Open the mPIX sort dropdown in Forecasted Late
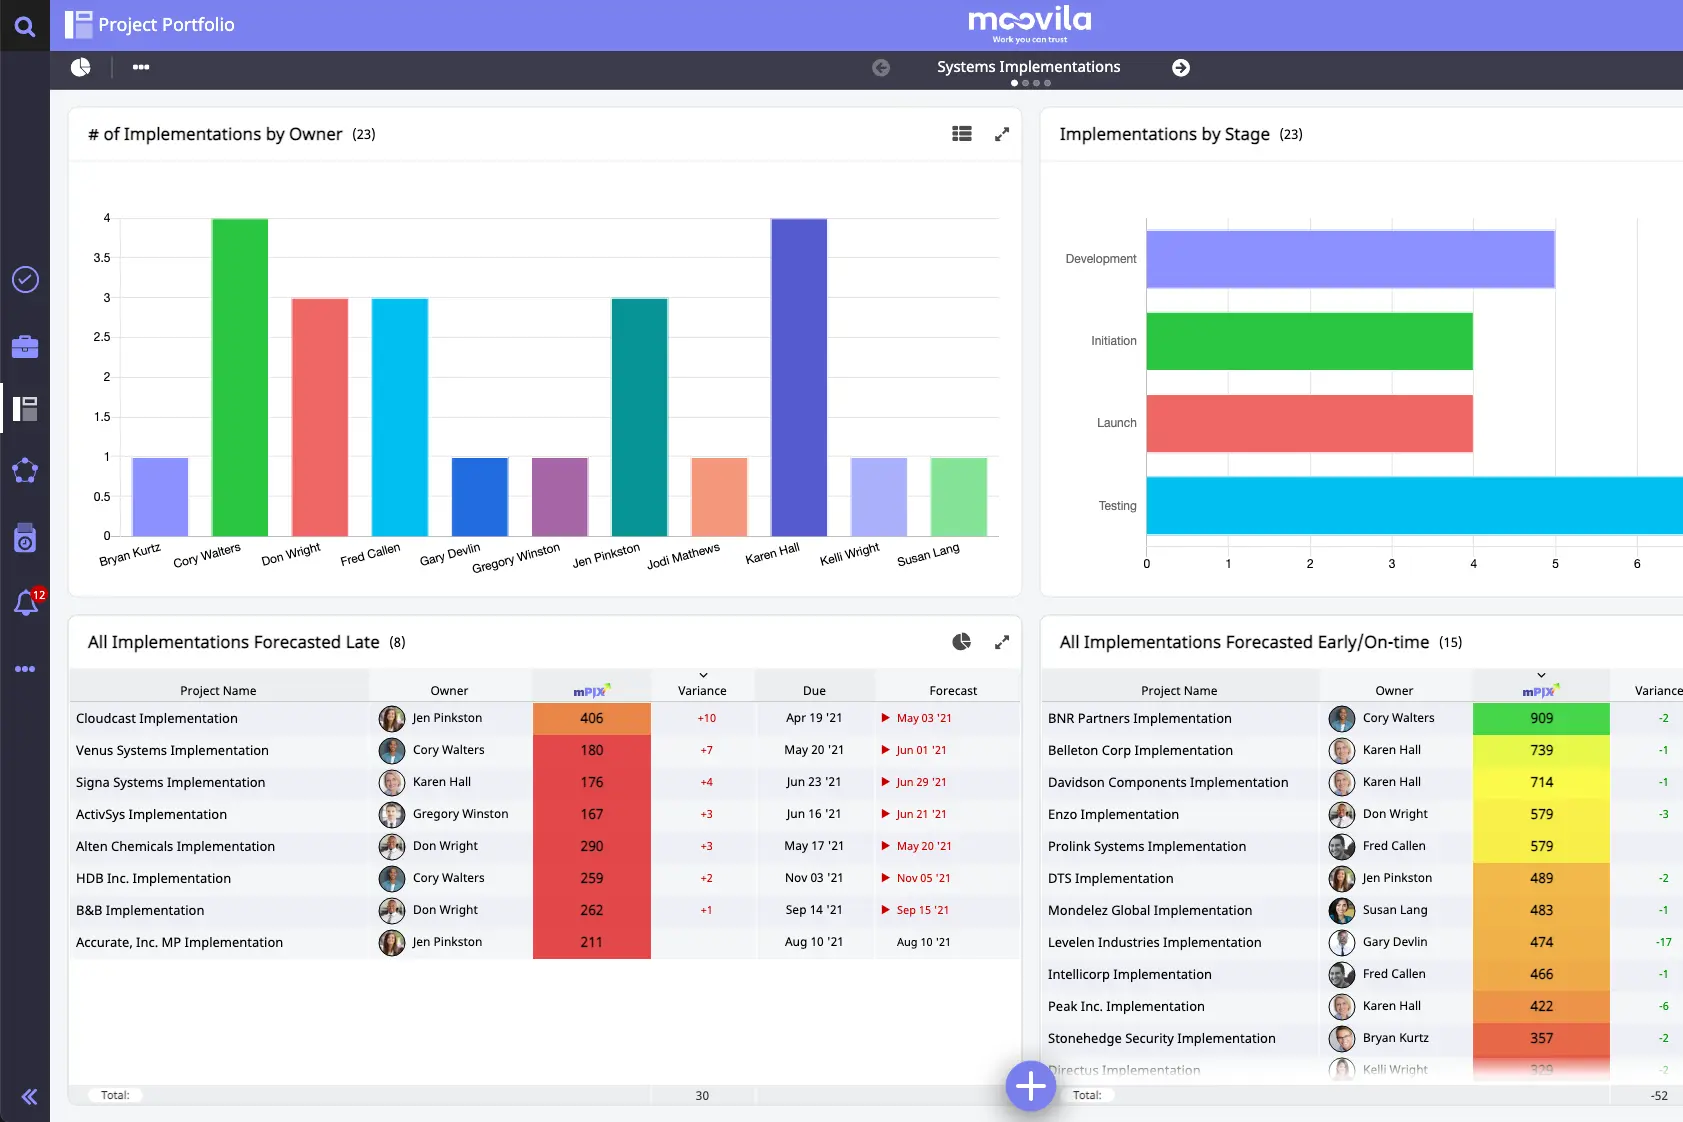1683x1122 pixels. pos(703,675)
